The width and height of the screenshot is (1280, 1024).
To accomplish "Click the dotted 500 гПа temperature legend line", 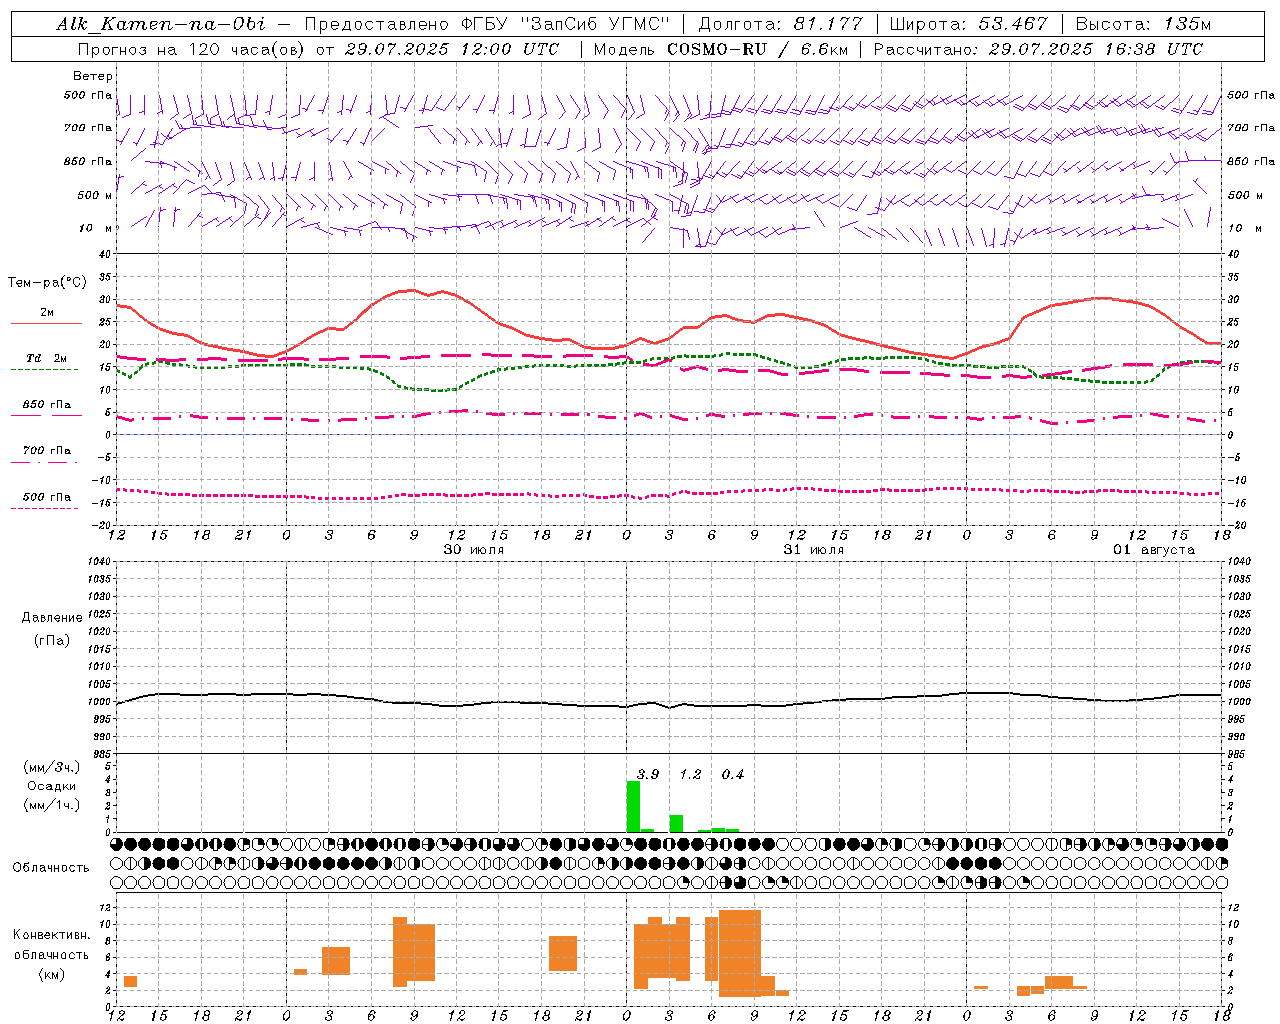I will 44,508.
